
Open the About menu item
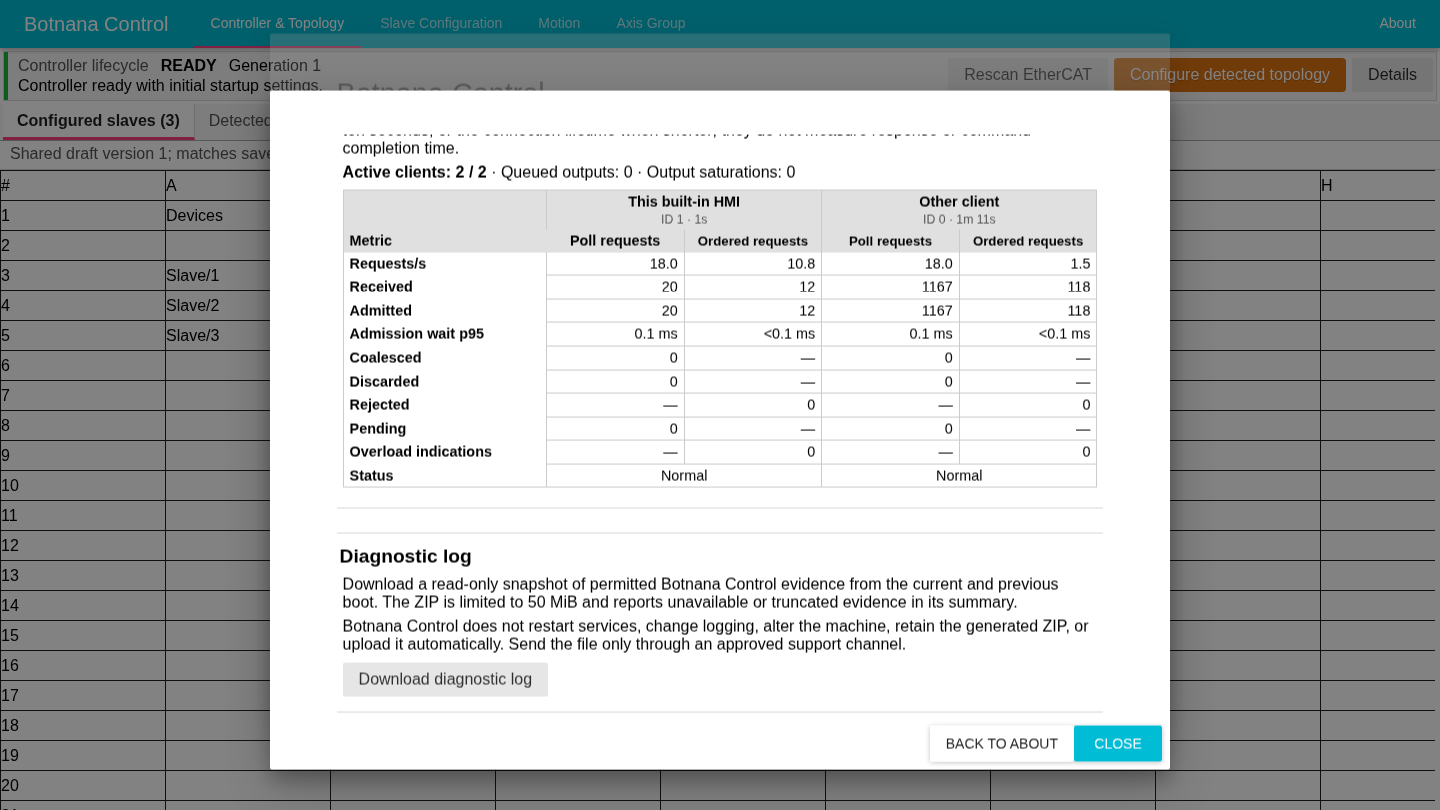tap(1397, 23)
